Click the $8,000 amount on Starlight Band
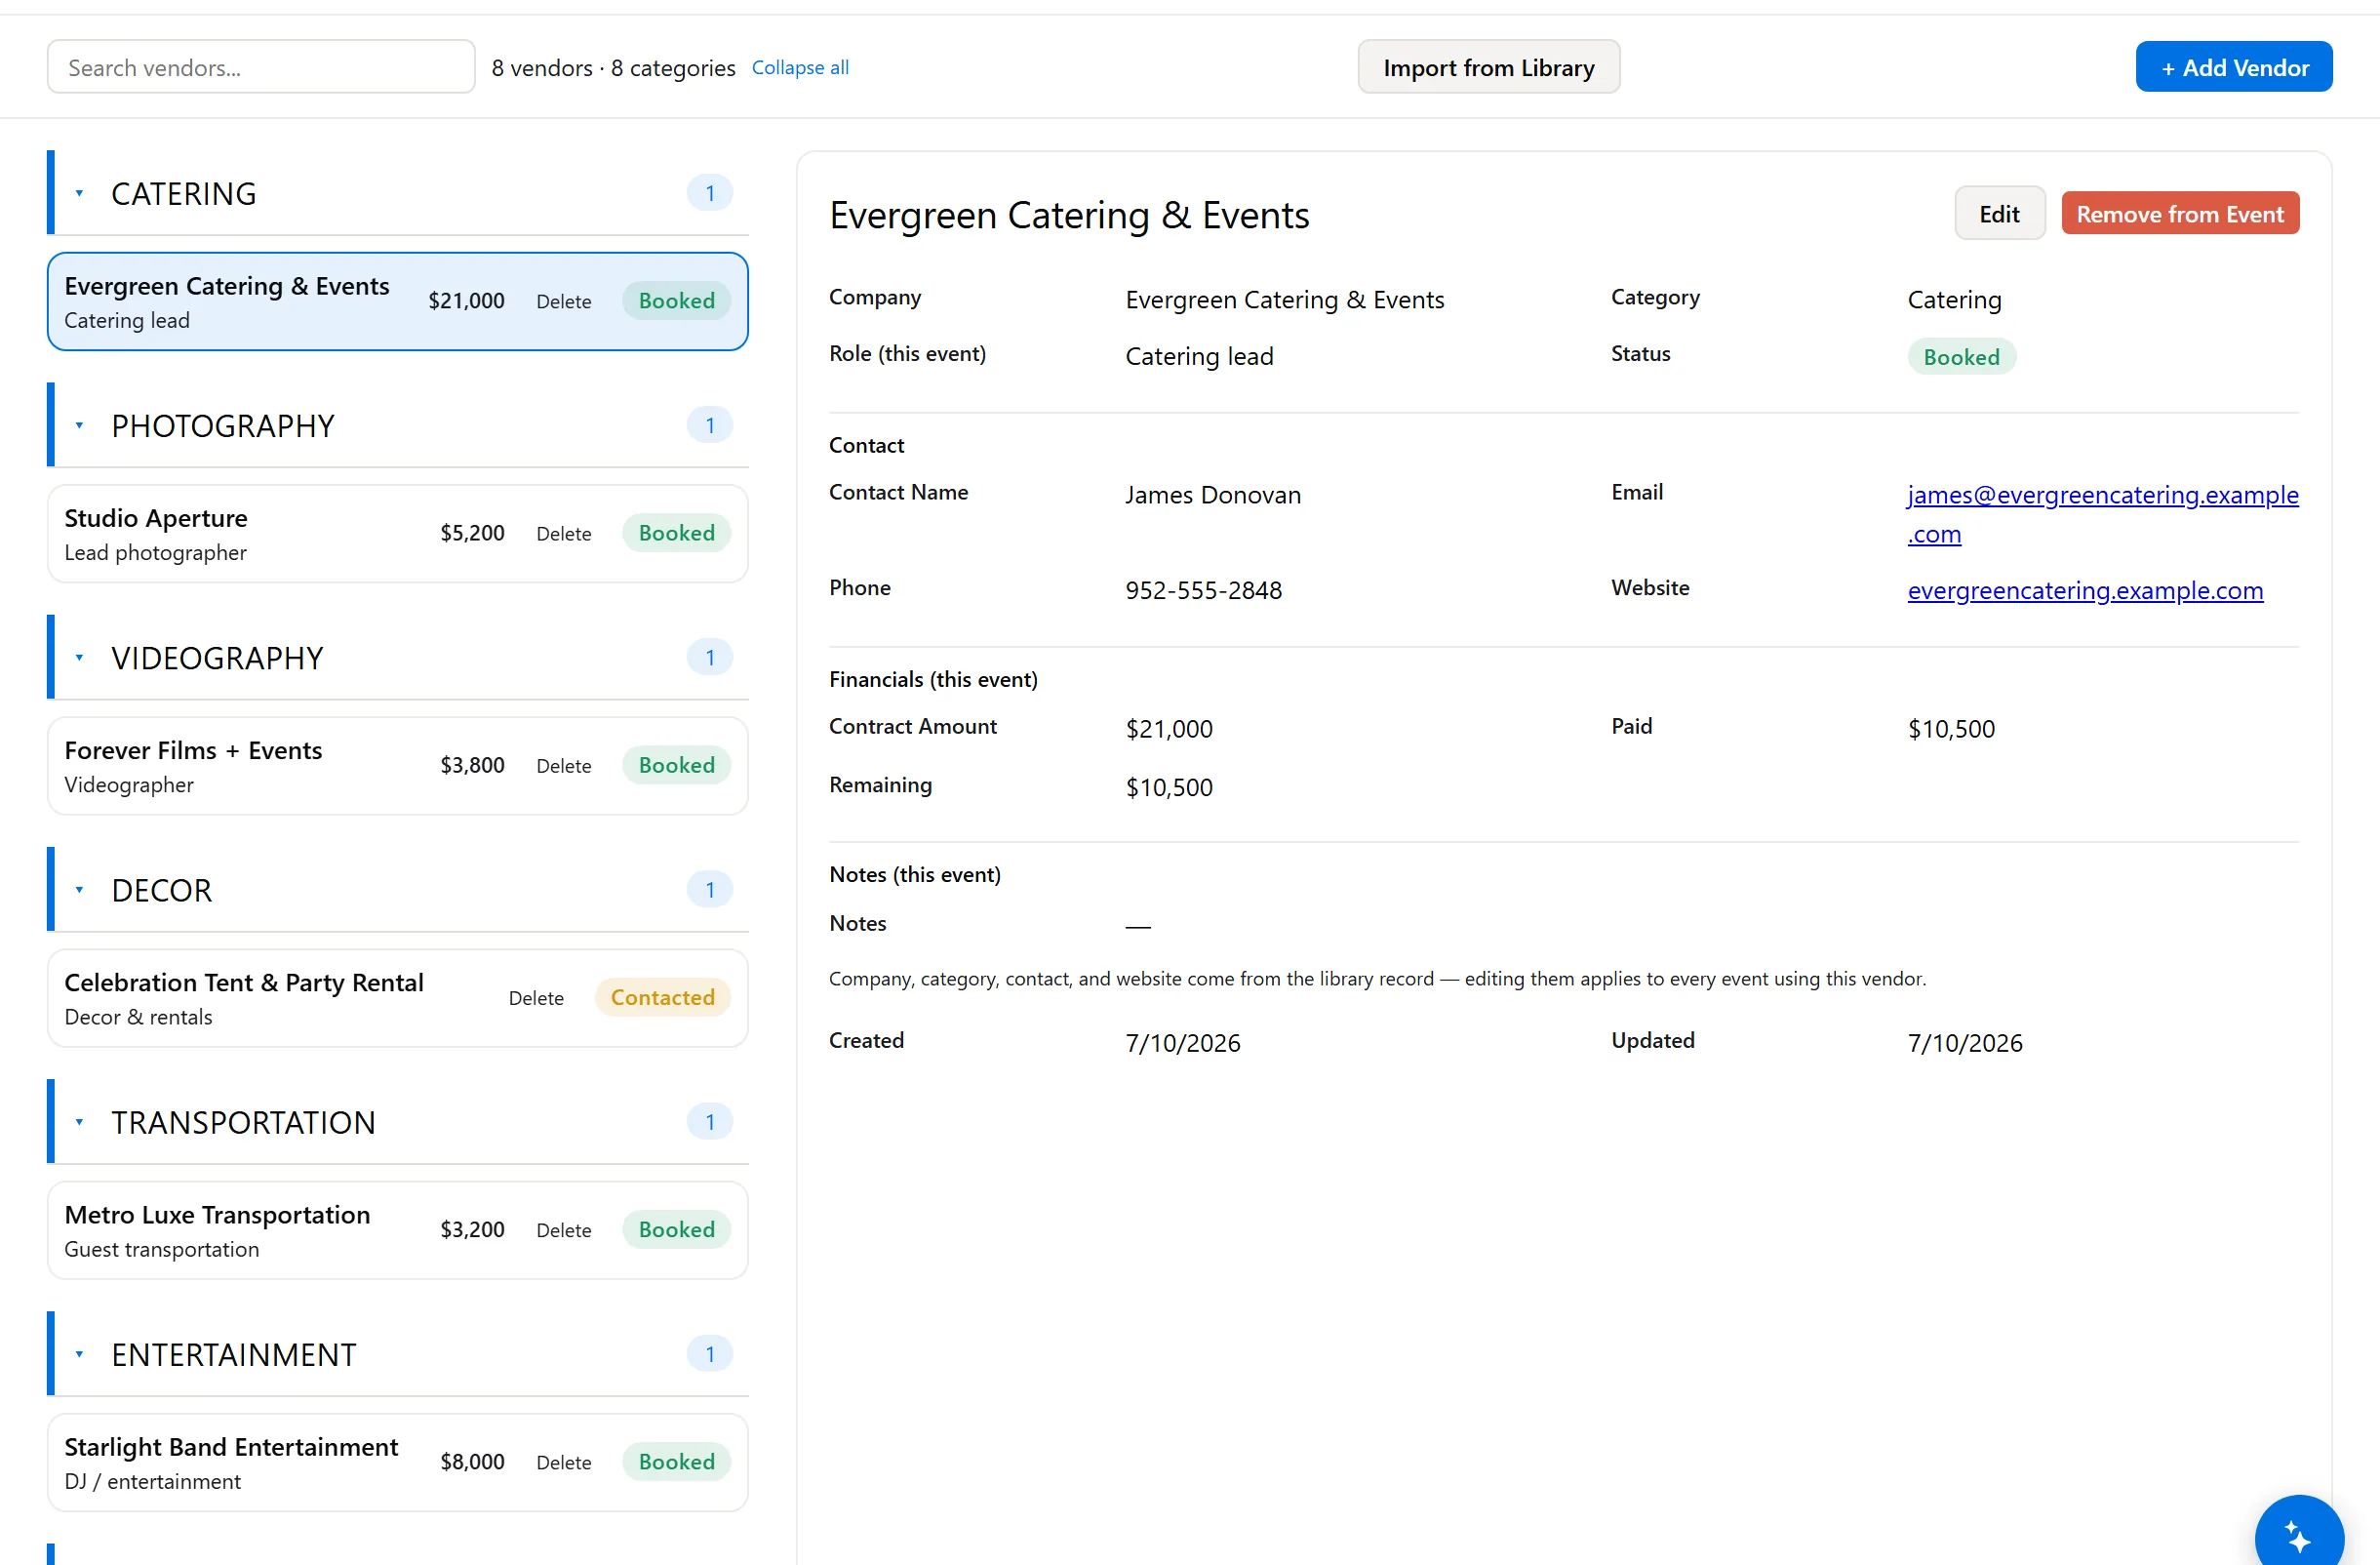The width and height of the screenshot is (2380, 1565). pyautogui.click(x=472, y=1461)
